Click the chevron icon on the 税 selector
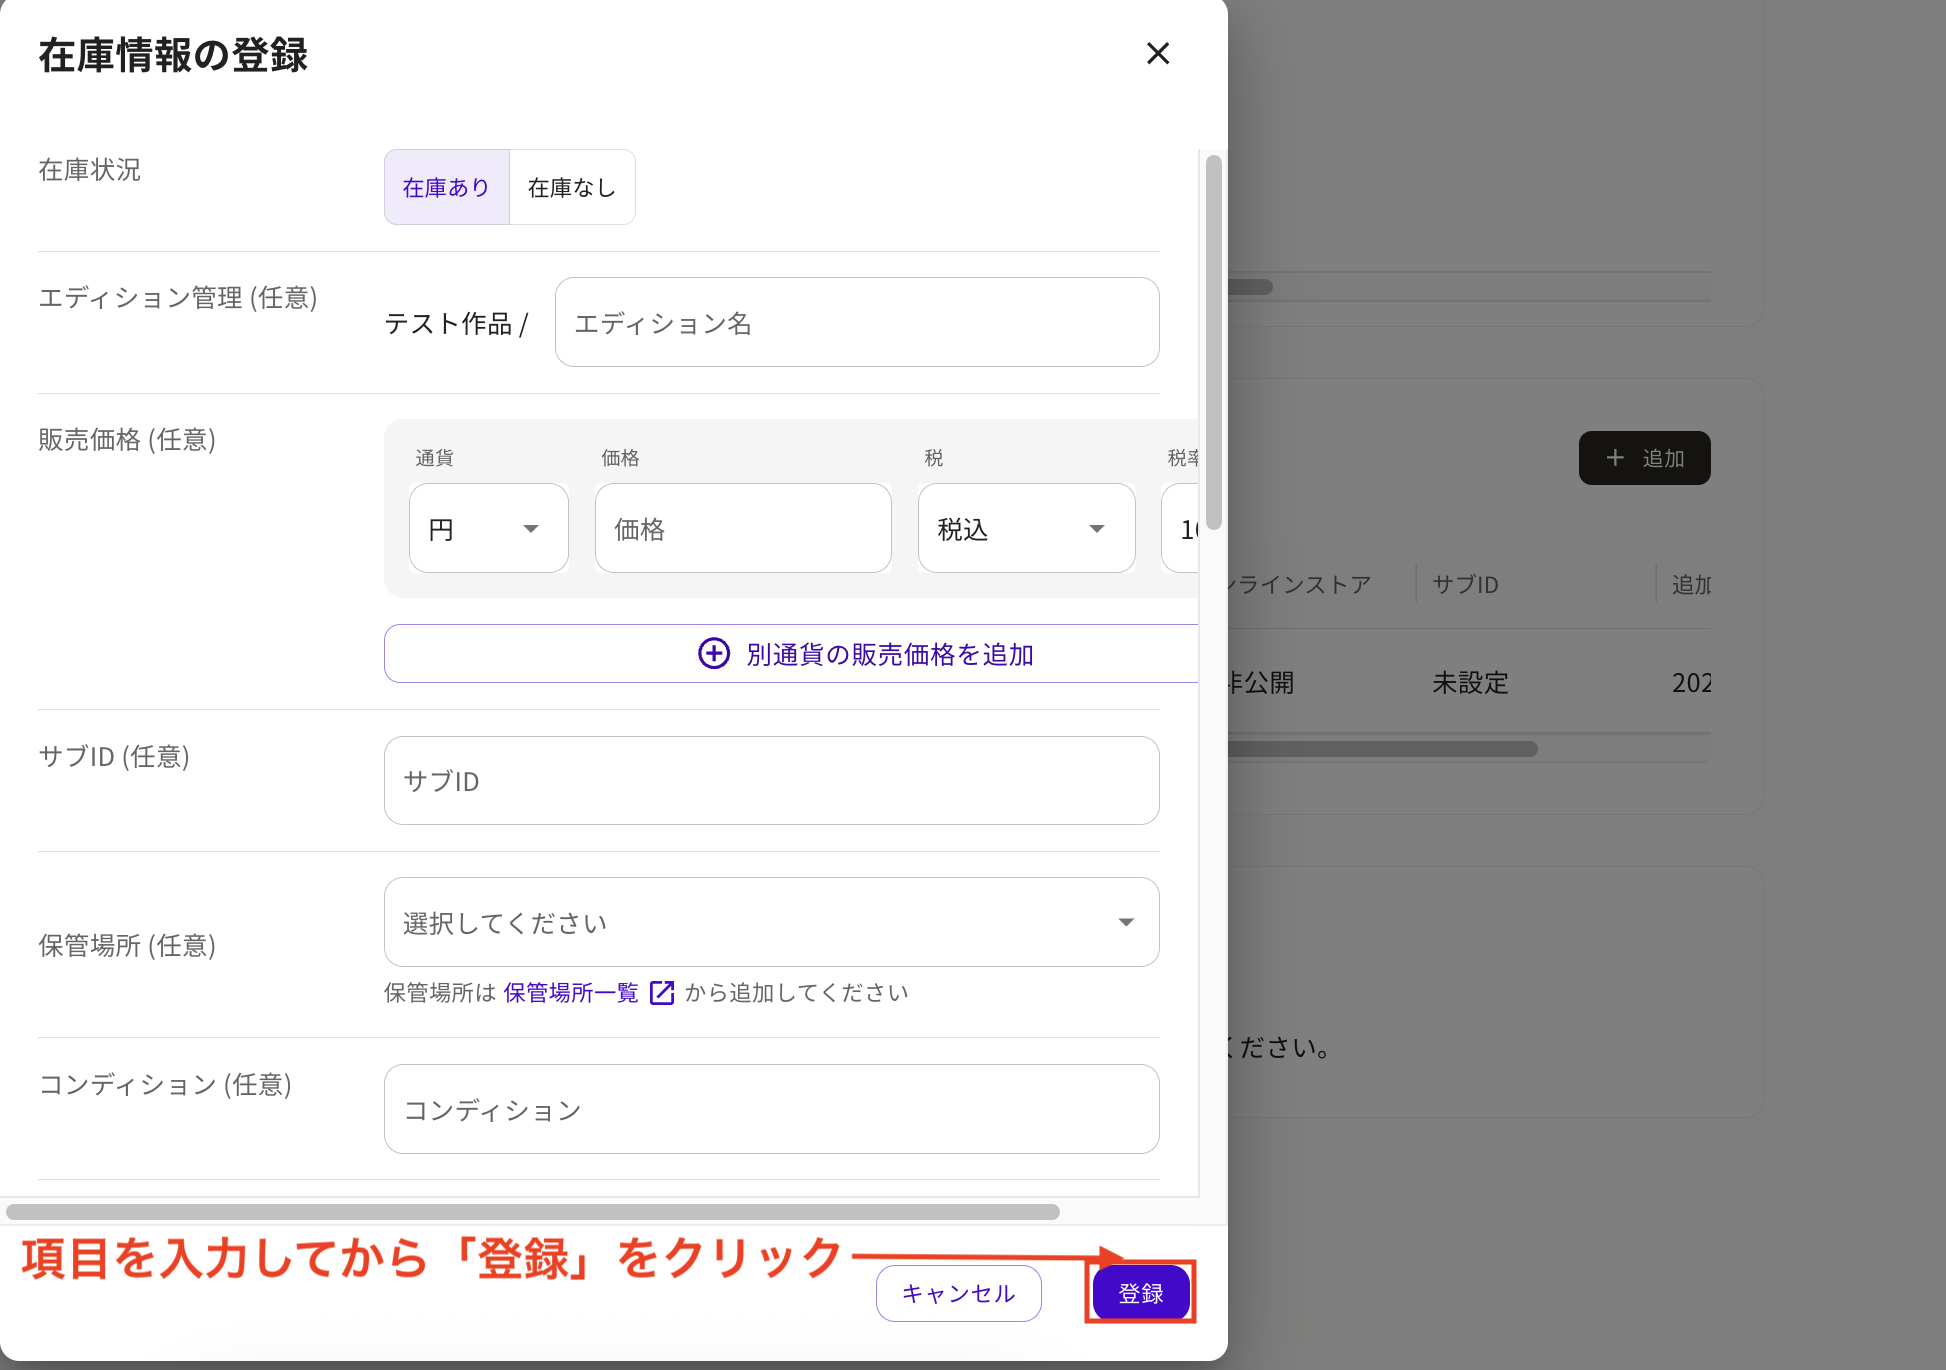This screenshot has height=1370, width=1946. click(1096, 529)
